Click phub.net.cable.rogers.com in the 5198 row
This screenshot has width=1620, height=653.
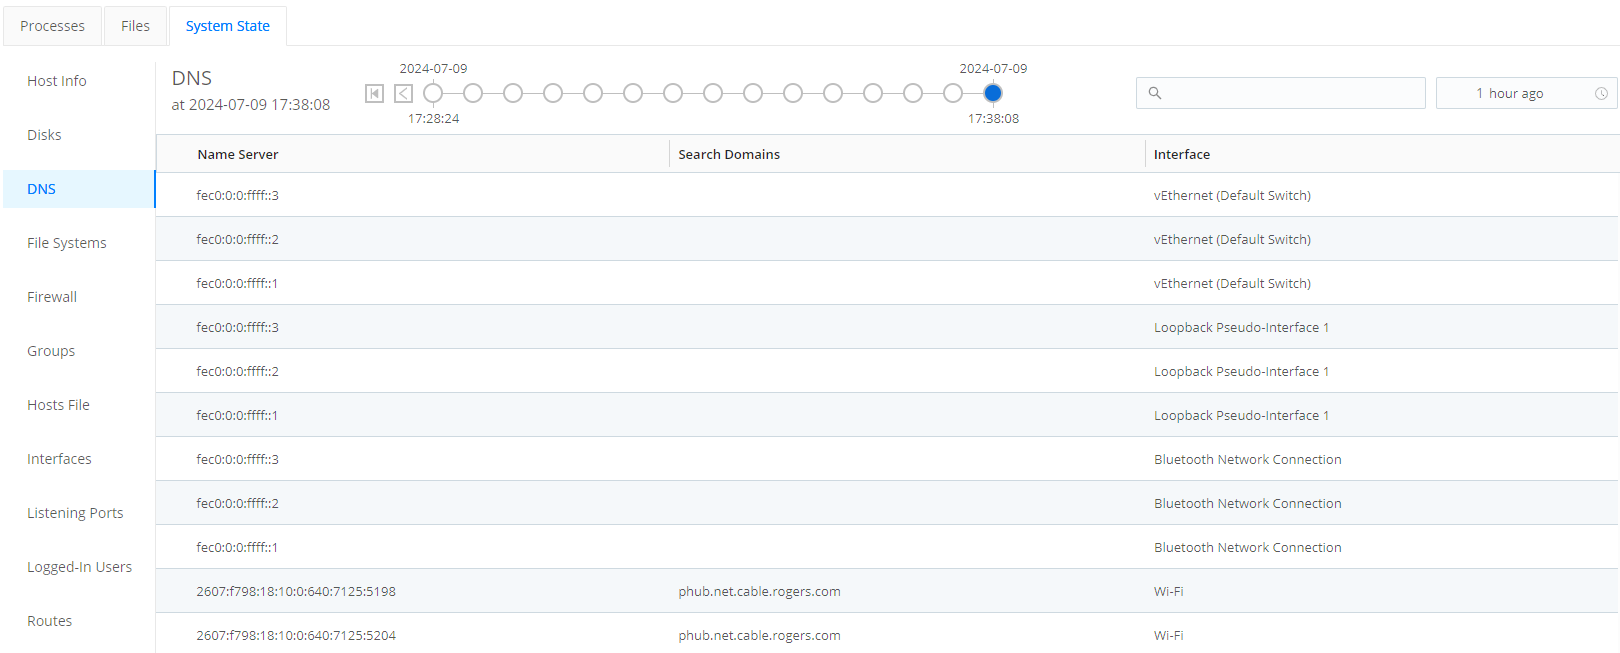coord(759,591)
